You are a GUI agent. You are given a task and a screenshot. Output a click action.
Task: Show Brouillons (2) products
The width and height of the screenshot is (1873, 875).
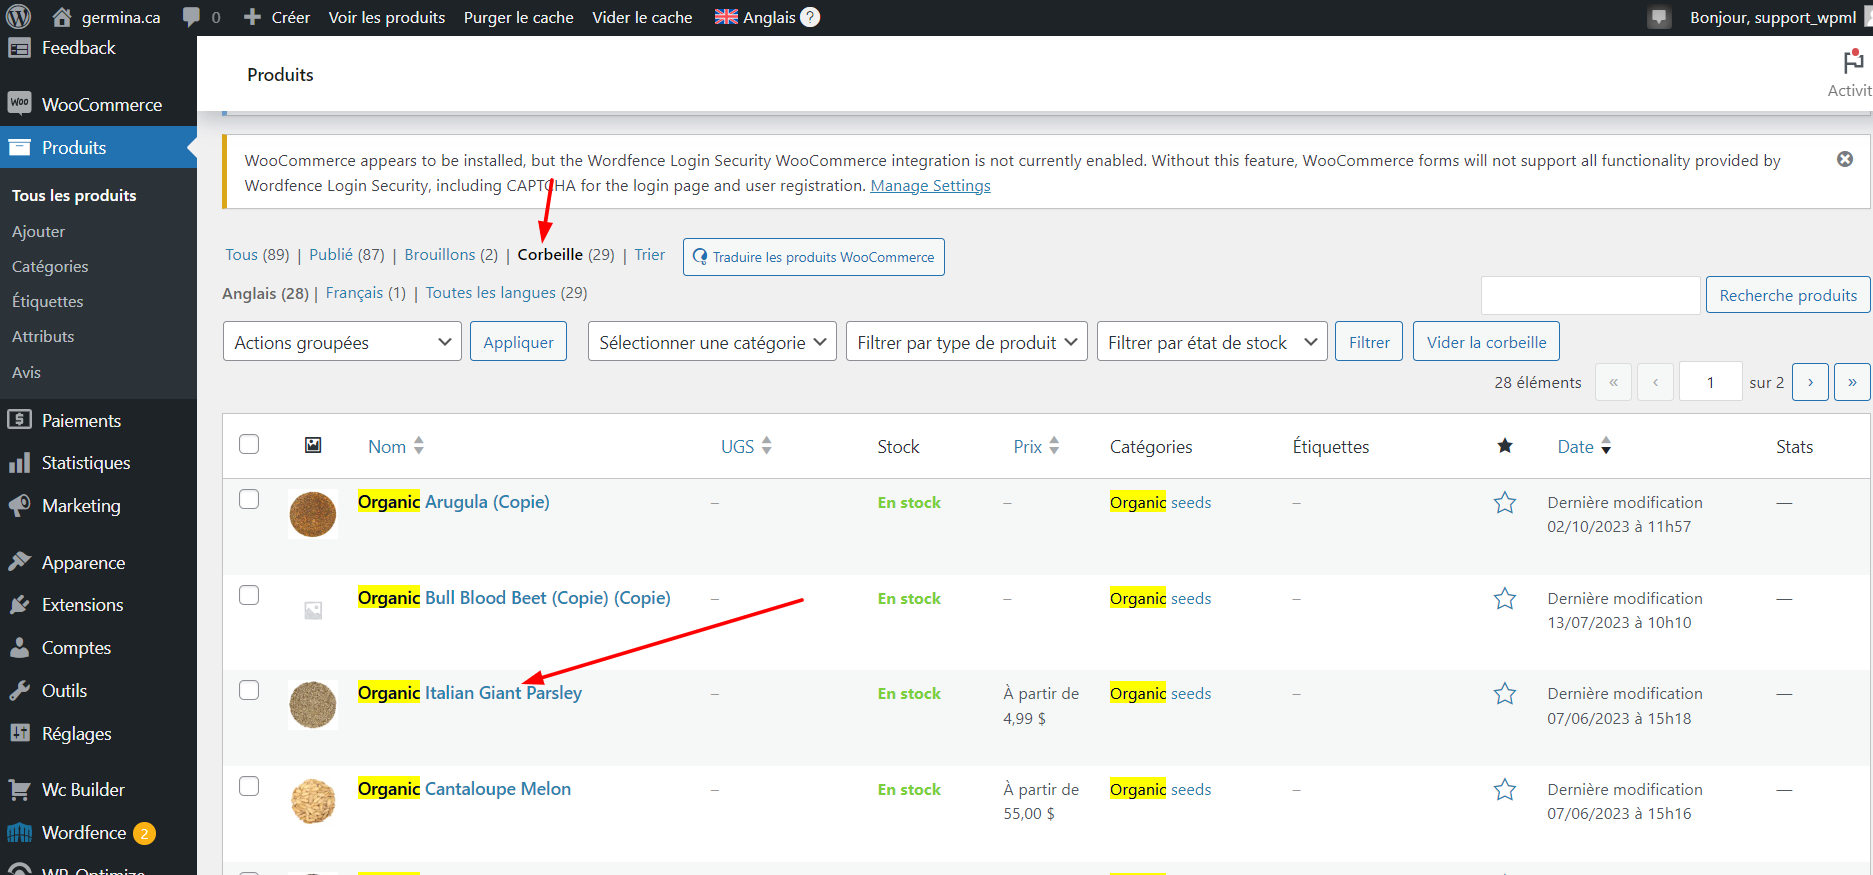point(451,255)
